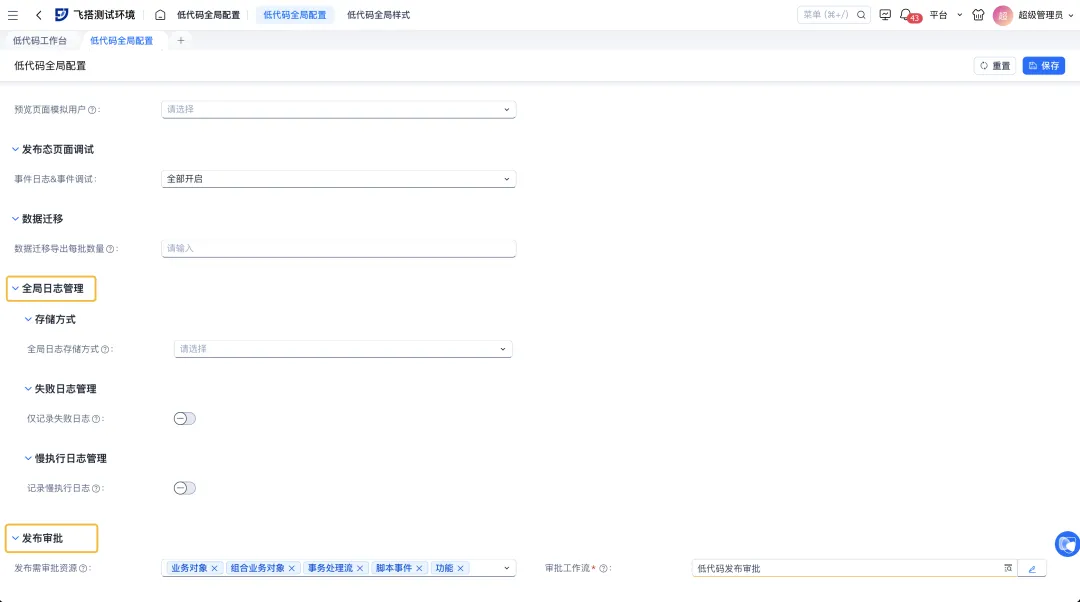Switch to the 低代码工作台 tab
The width and height of the screenshot is (1080, 602).
(40, 41)
